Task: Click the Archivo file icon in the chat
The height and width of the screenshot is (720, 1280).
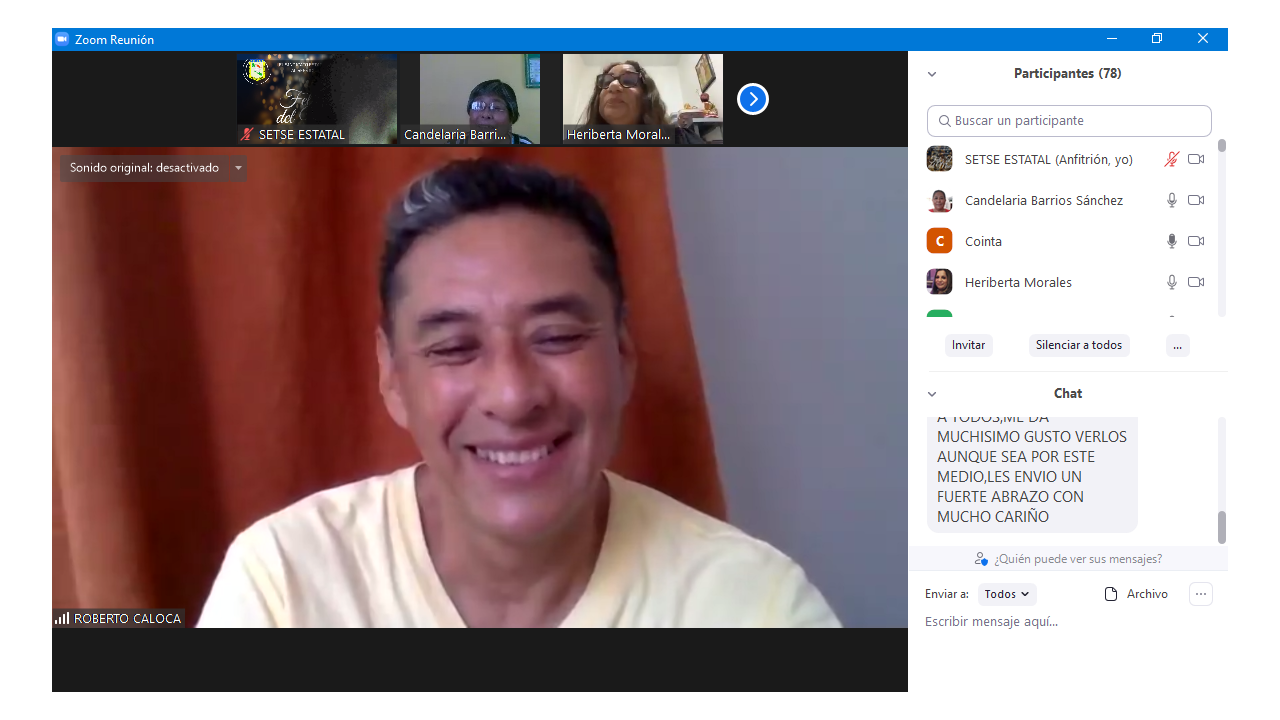Action: coord(1111,594)
